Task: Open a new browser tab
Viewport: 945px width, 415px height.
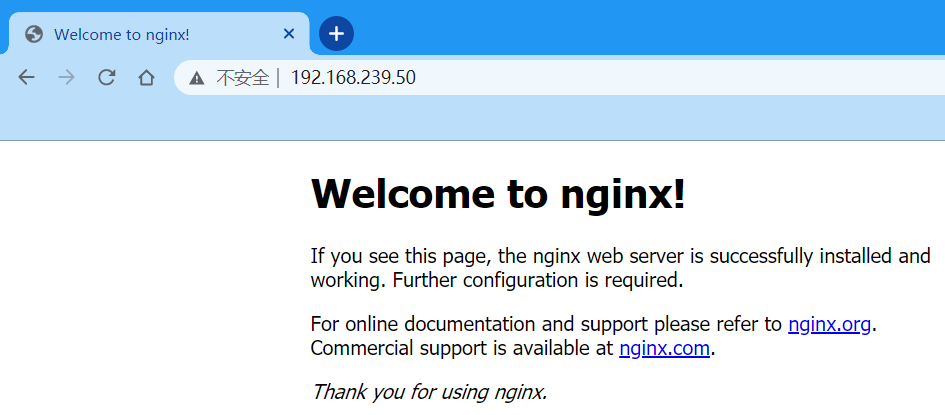Action: tap(336, 34)
